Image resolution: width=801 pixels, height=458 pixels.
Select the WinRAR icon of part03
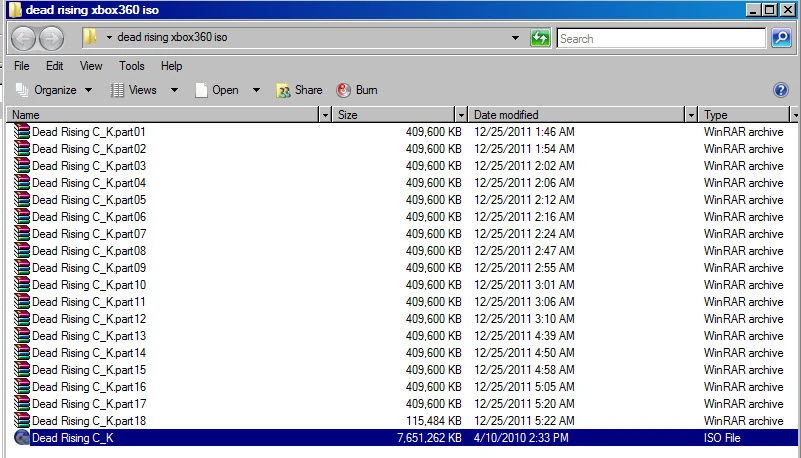(21, 165)
